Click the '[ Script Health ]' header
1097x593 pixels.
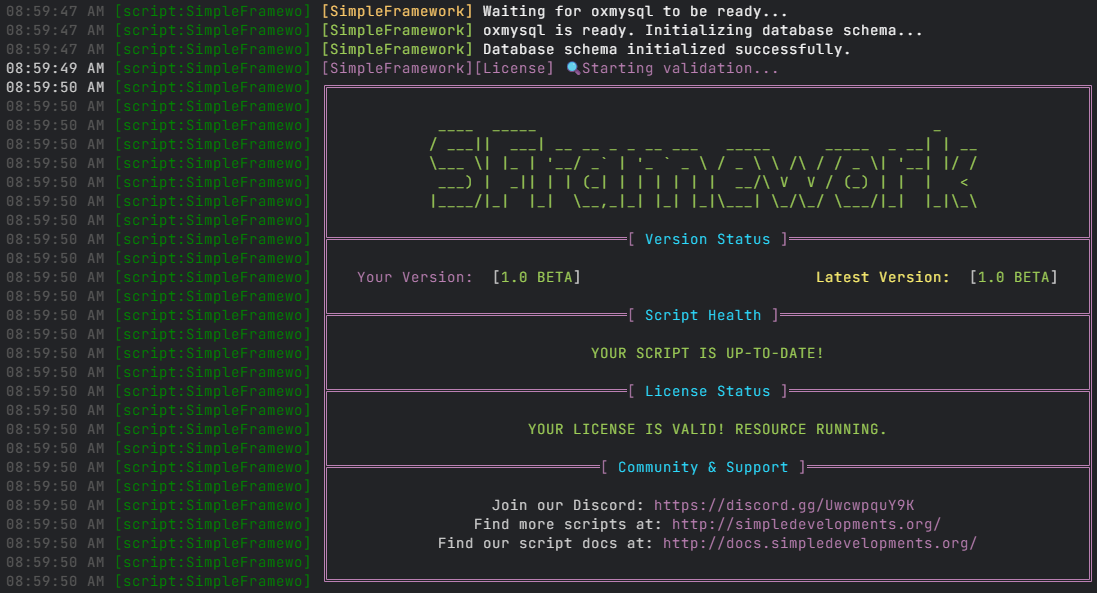click(702, 315)
